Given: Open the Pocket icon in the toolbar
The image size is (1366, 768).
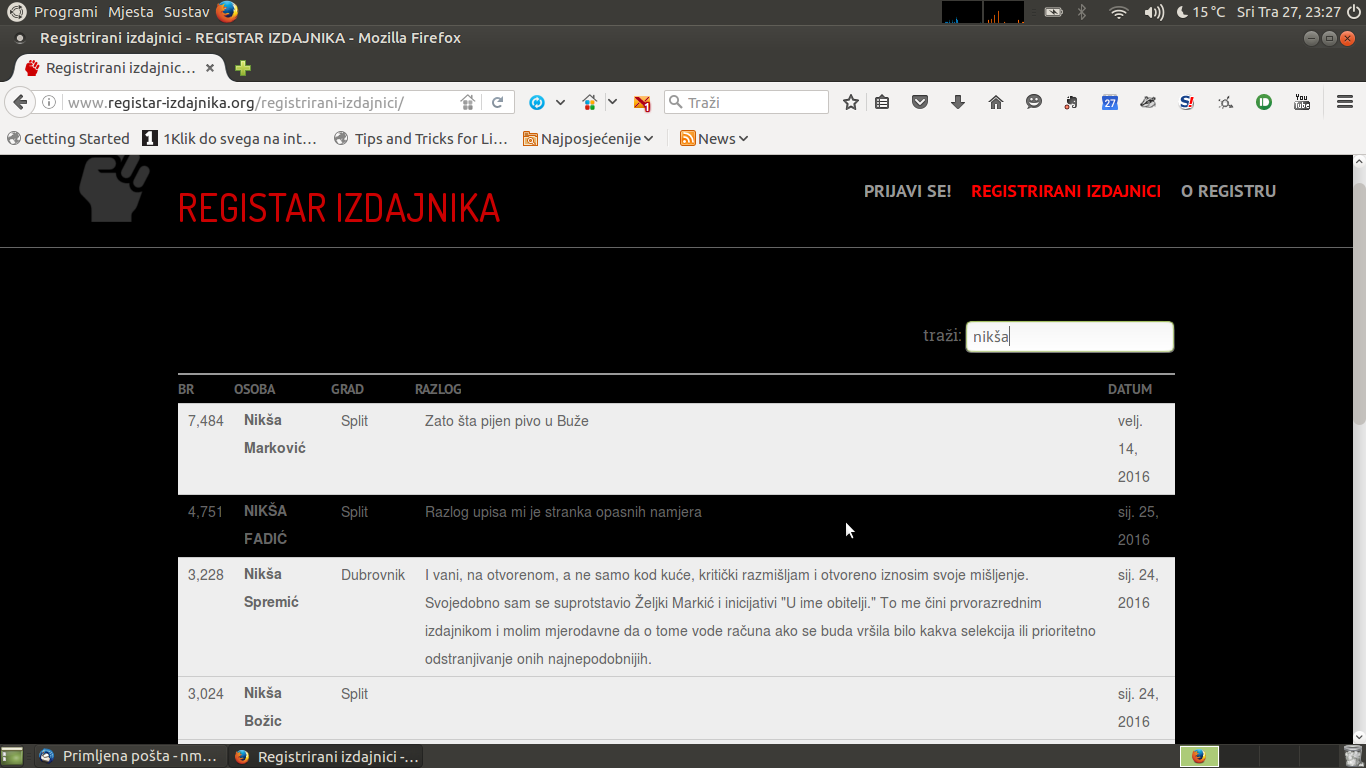Looking at the screenshot, I should click(920, 102).
